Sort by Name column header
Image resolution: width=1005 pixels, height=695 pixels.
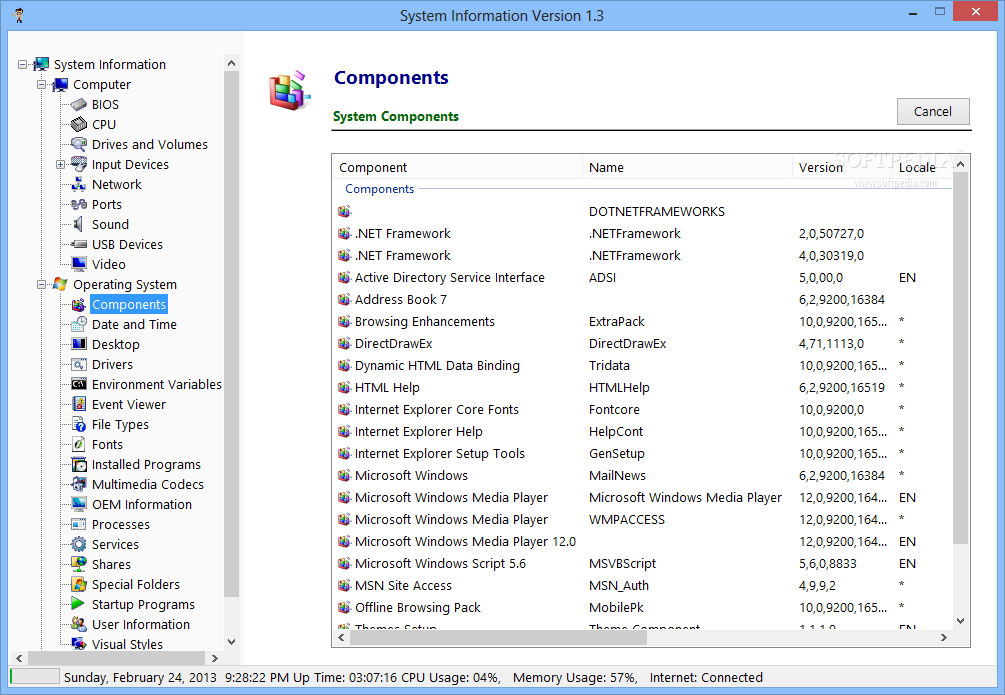click(x=687, y=167)
